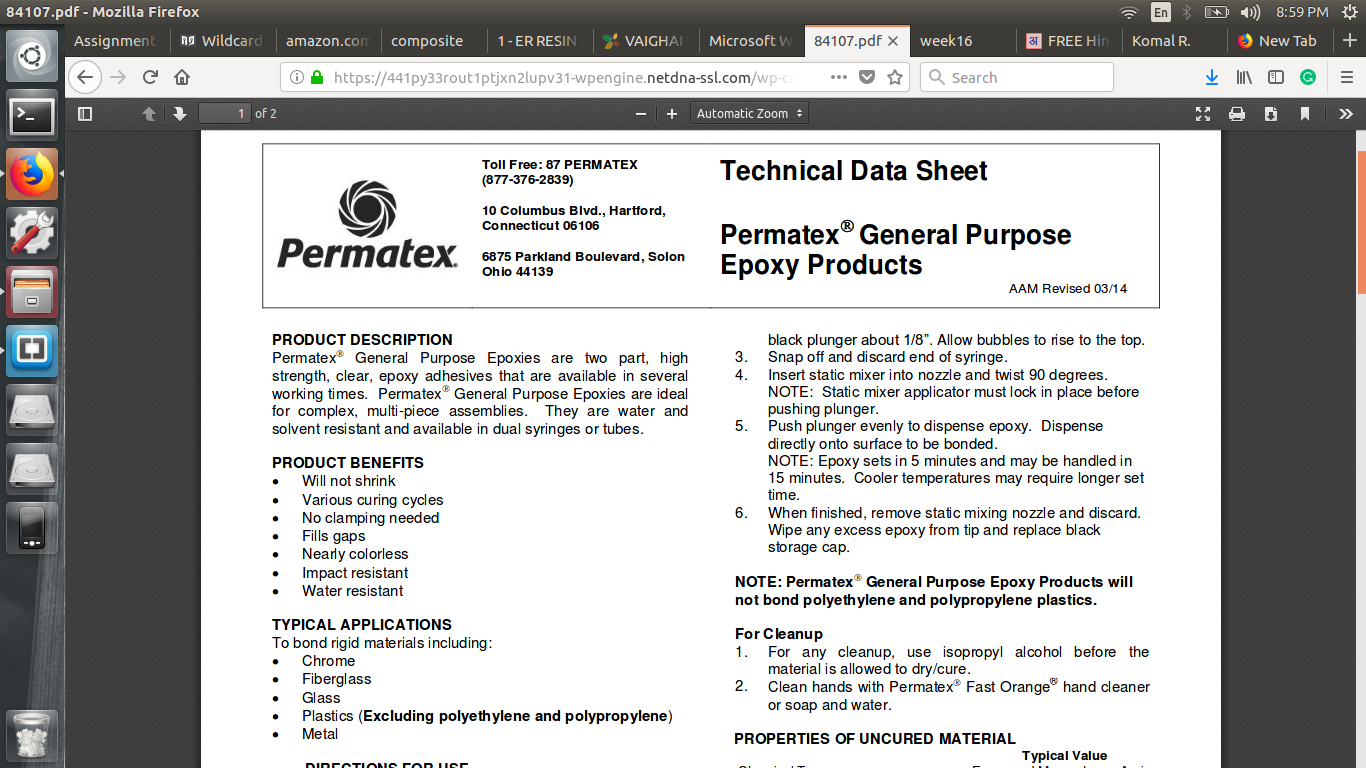Viewport: 1366px width, 768px height.
Task: Switch to the Komal R. tab
Action: click(x=1172, y=41)
